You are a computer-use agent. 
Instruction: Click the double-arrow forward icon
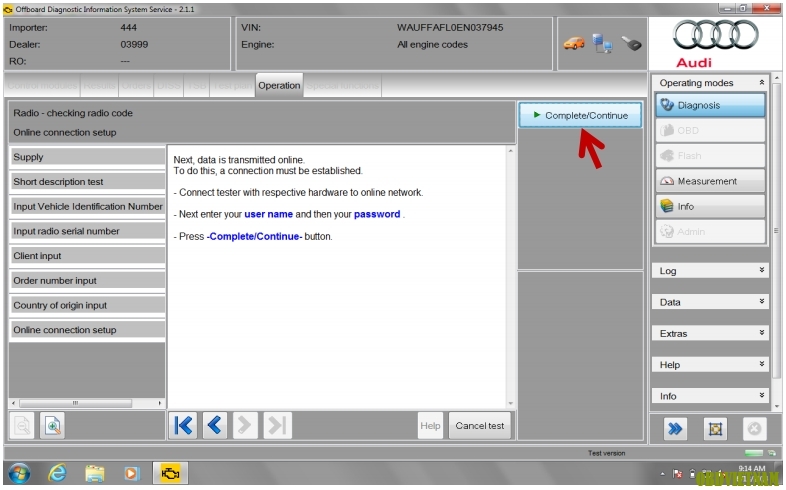pos(675,429)
